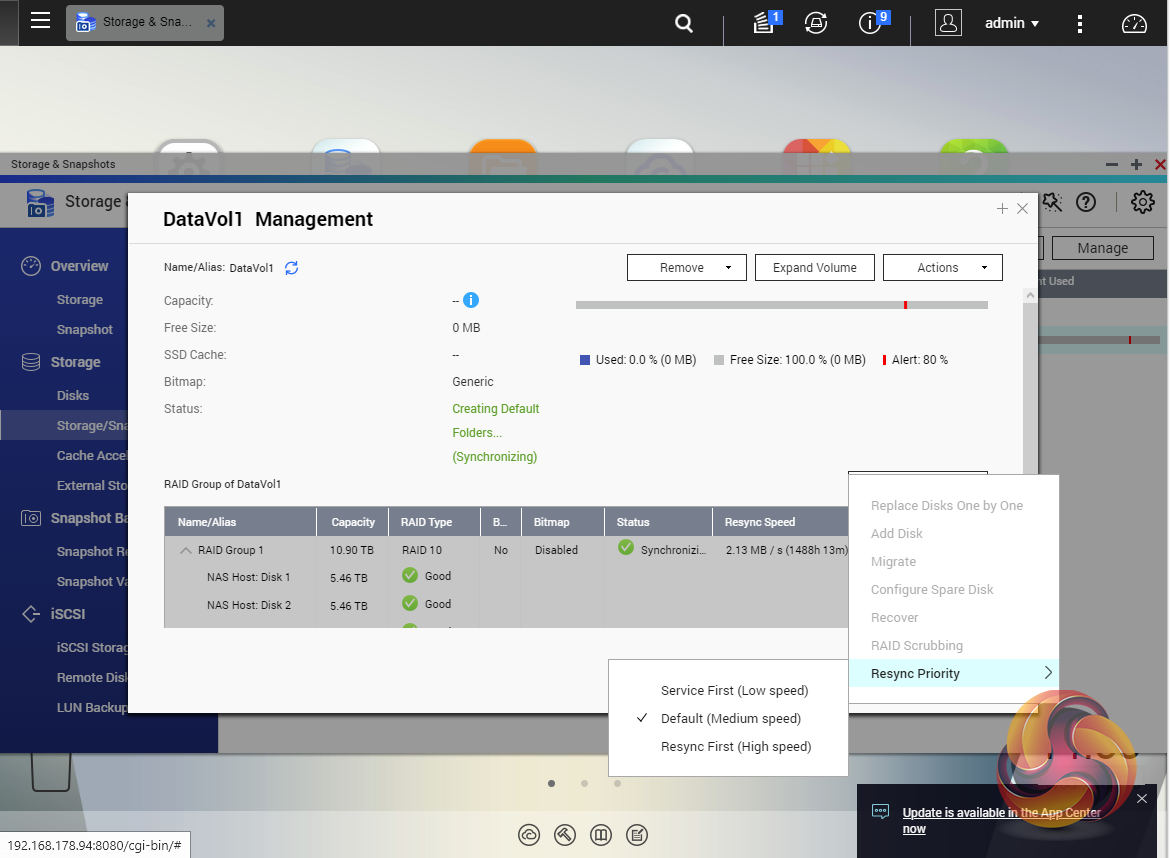Open the Remove dropdown
This screenshot has width=1170, height=858.
click(x=686, y=268)
